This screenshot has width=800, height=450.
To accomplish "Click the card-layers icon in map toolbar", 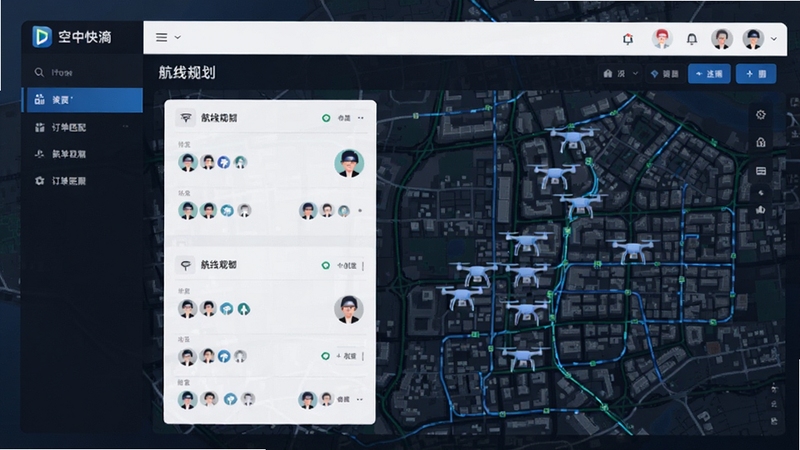I will (761, 171).
